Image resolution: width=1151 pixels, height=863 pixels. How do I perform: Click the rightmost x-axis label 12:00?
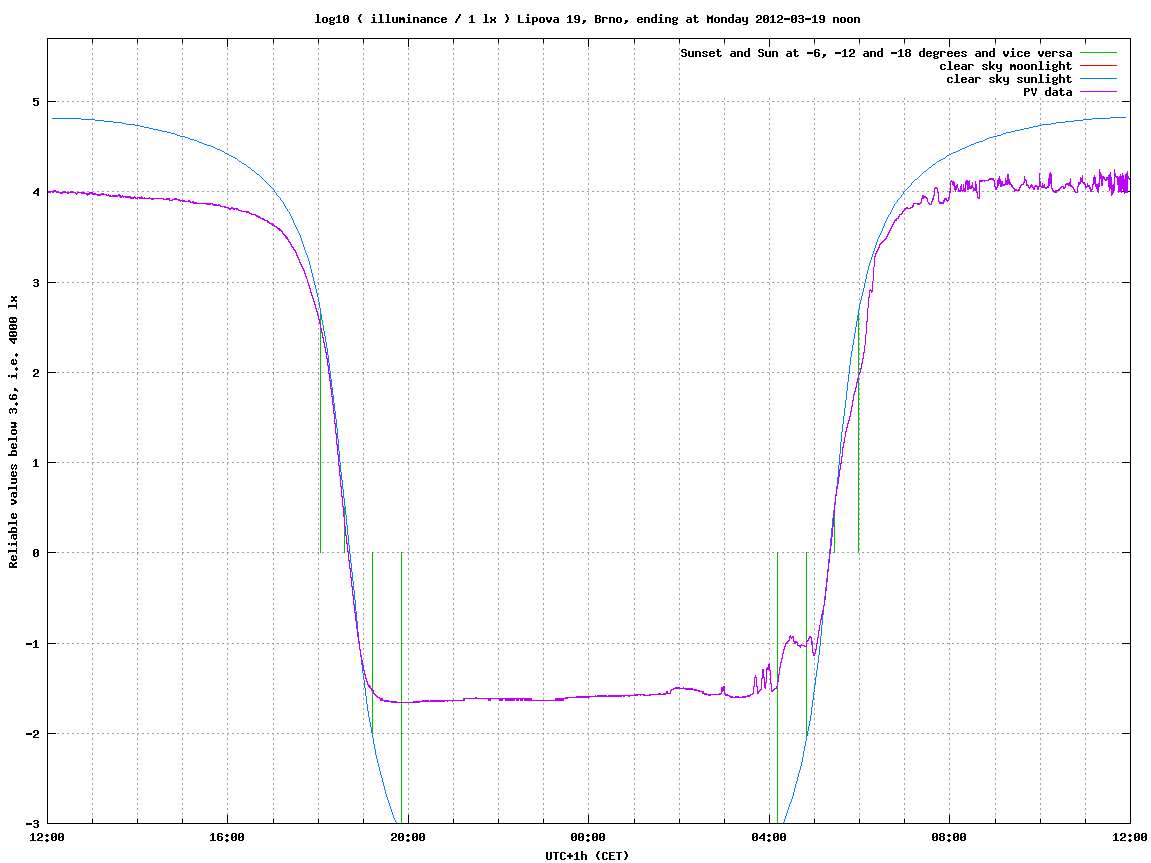[1130, 837]
